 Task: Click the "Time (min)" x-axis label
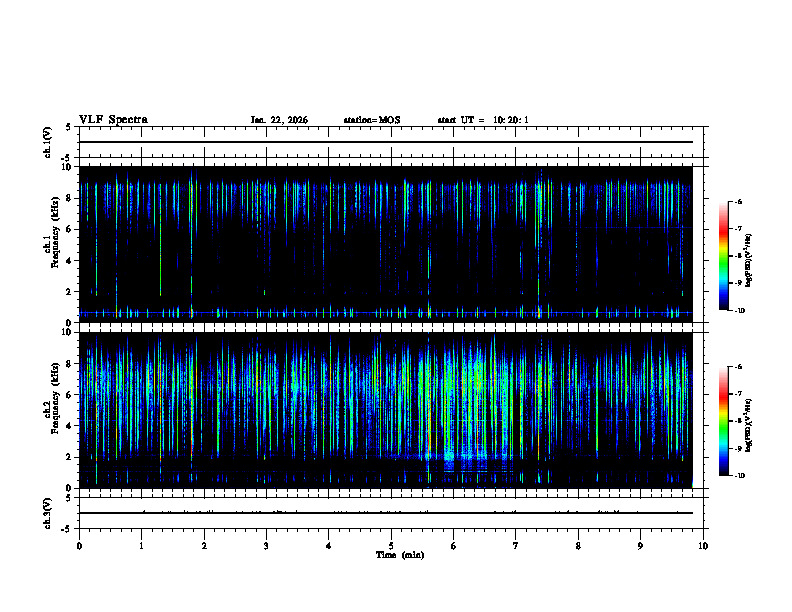pyautogui.click(x=400, y=555)
